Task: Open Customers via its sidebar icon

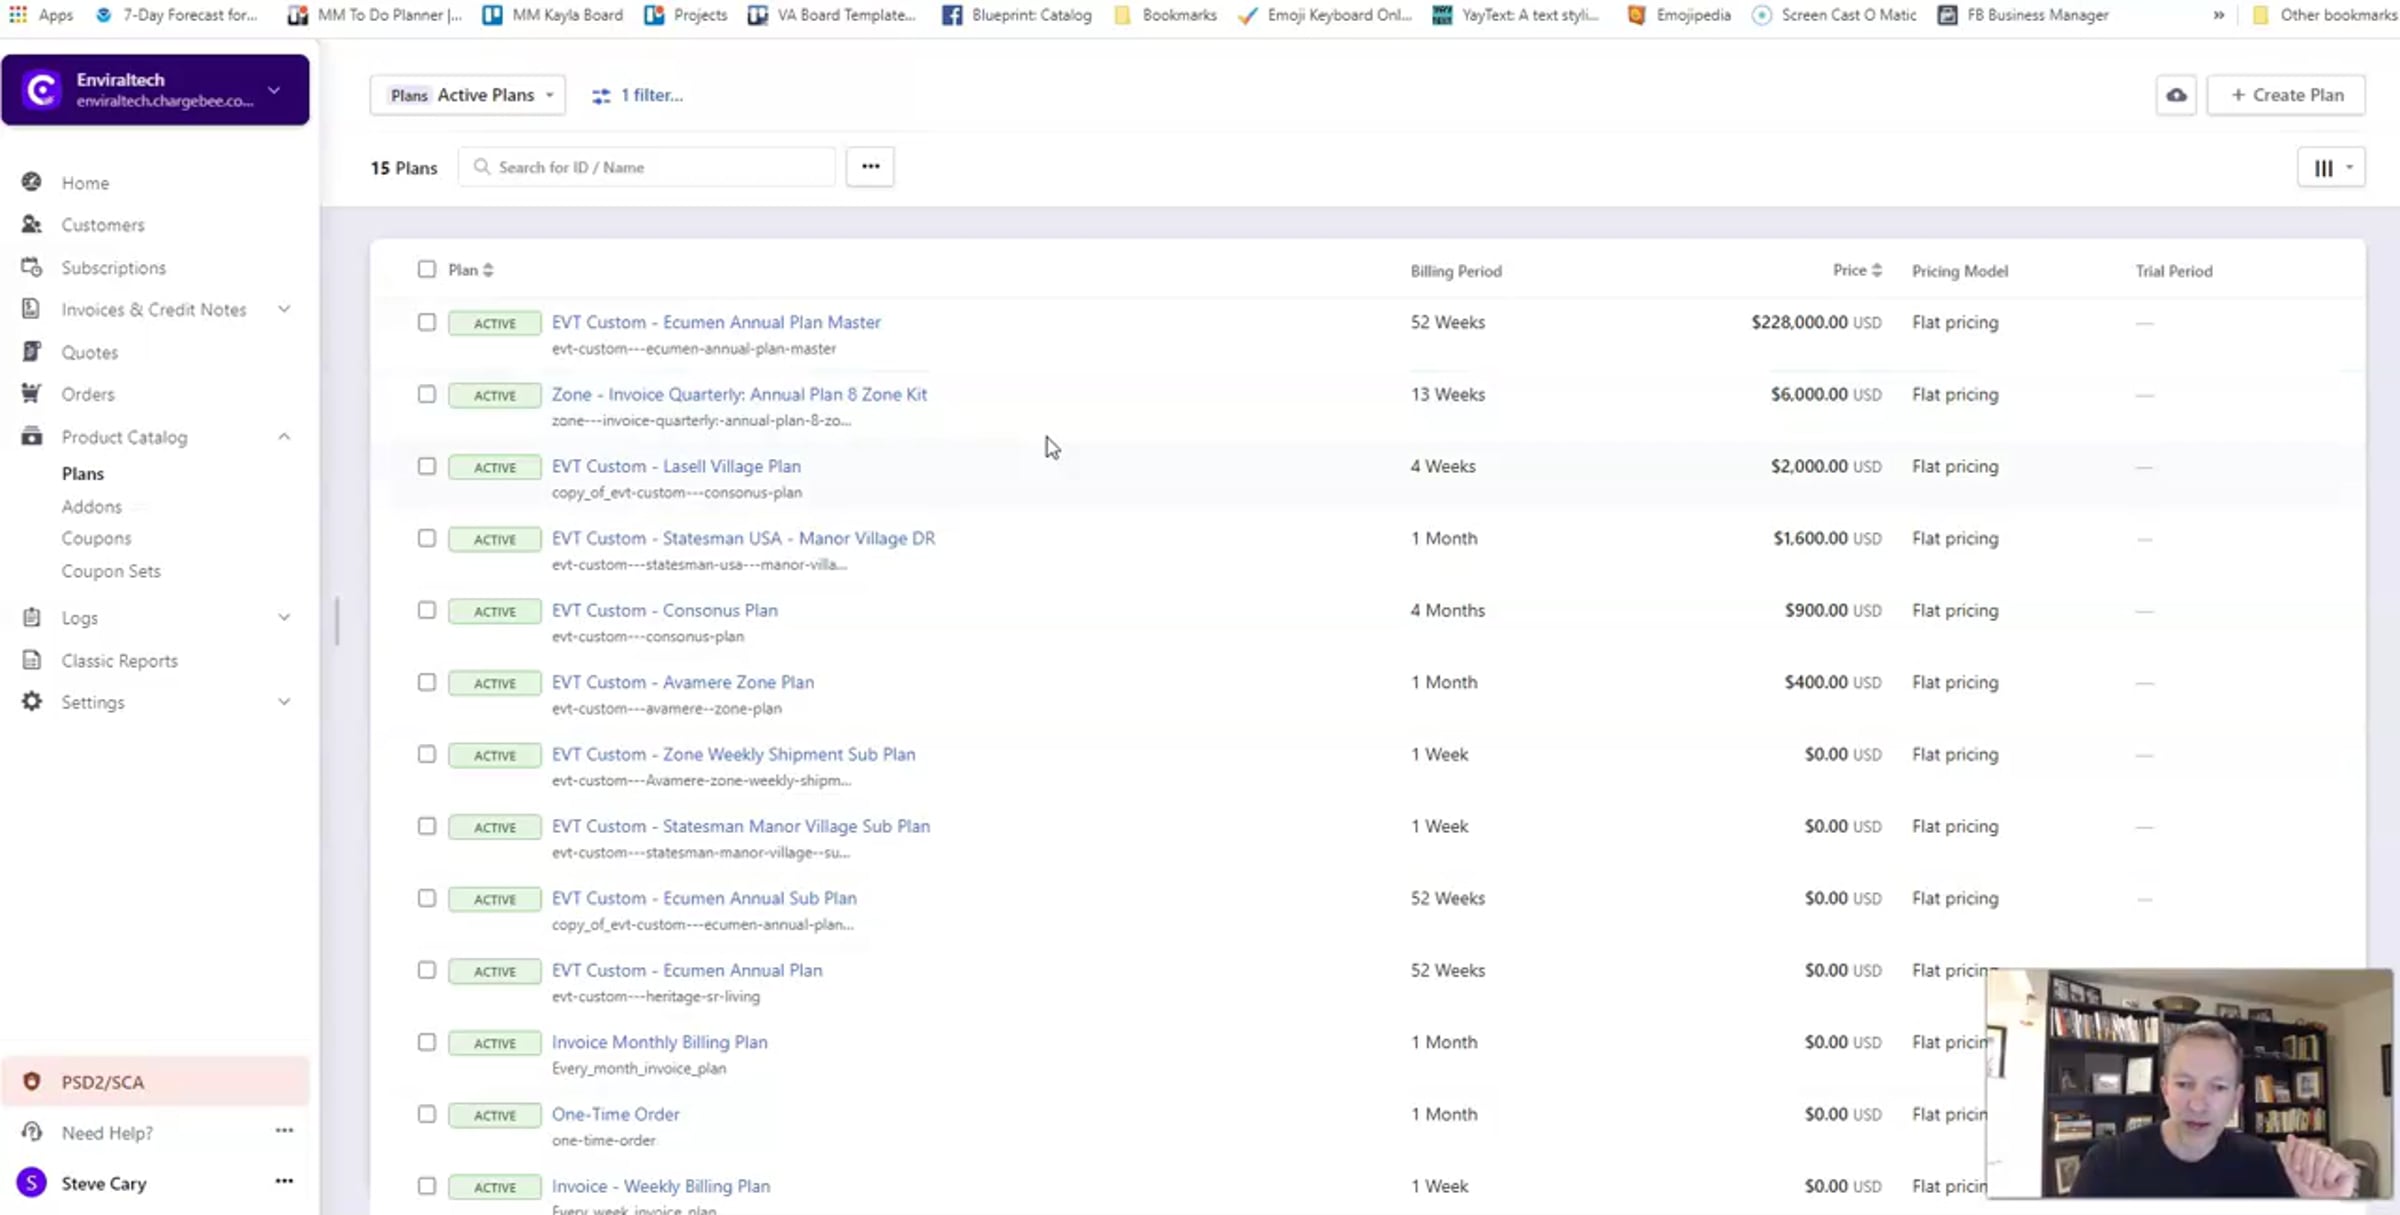Action: click(32, 224)
